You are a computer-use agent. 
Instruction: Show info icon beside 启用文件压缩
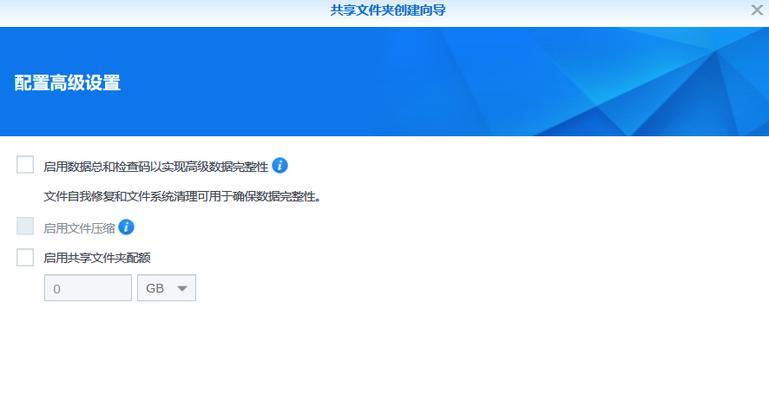tap(126, 227)
